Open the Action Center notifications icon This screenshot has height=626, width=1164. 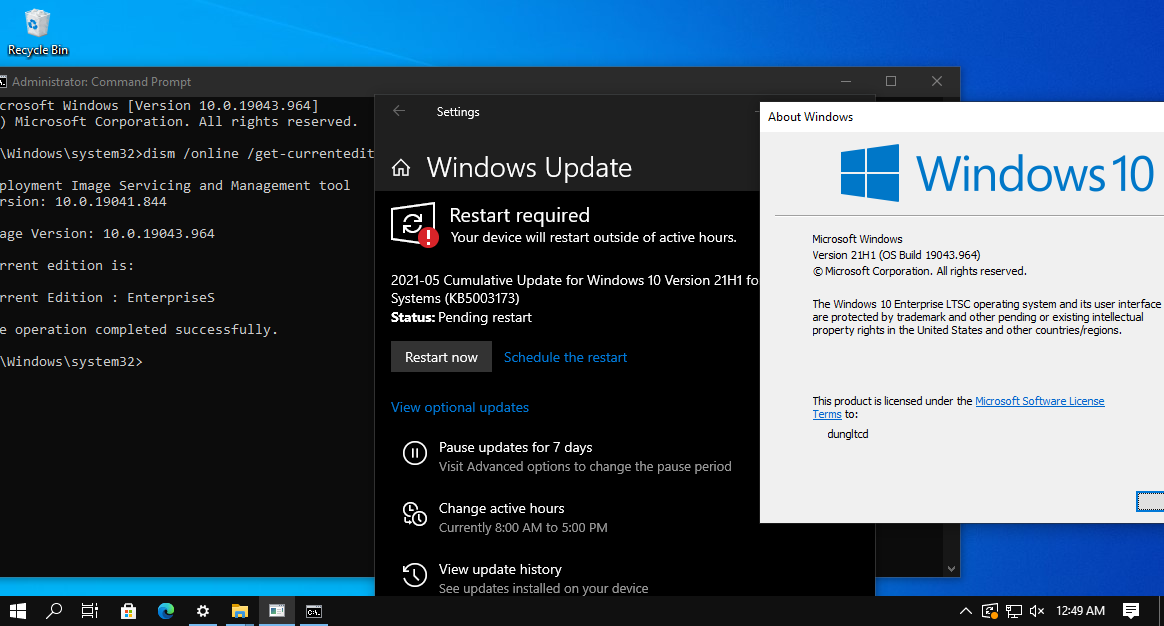pos(1131,610)
